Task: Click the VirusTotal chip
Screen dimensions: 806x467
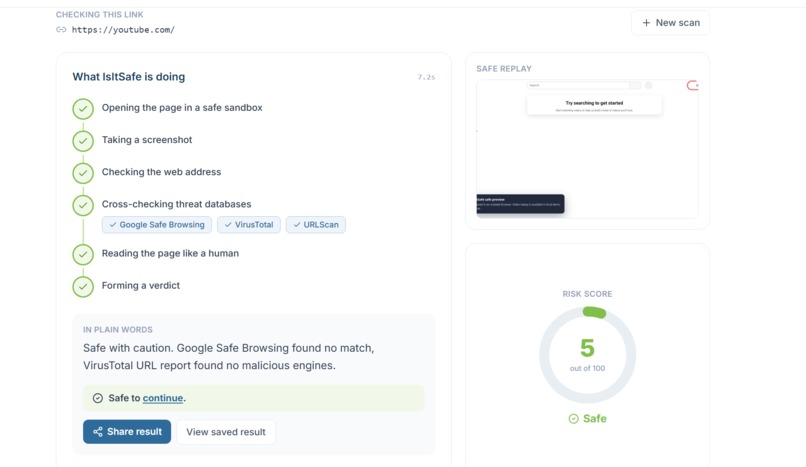Action: coord(249,225)
